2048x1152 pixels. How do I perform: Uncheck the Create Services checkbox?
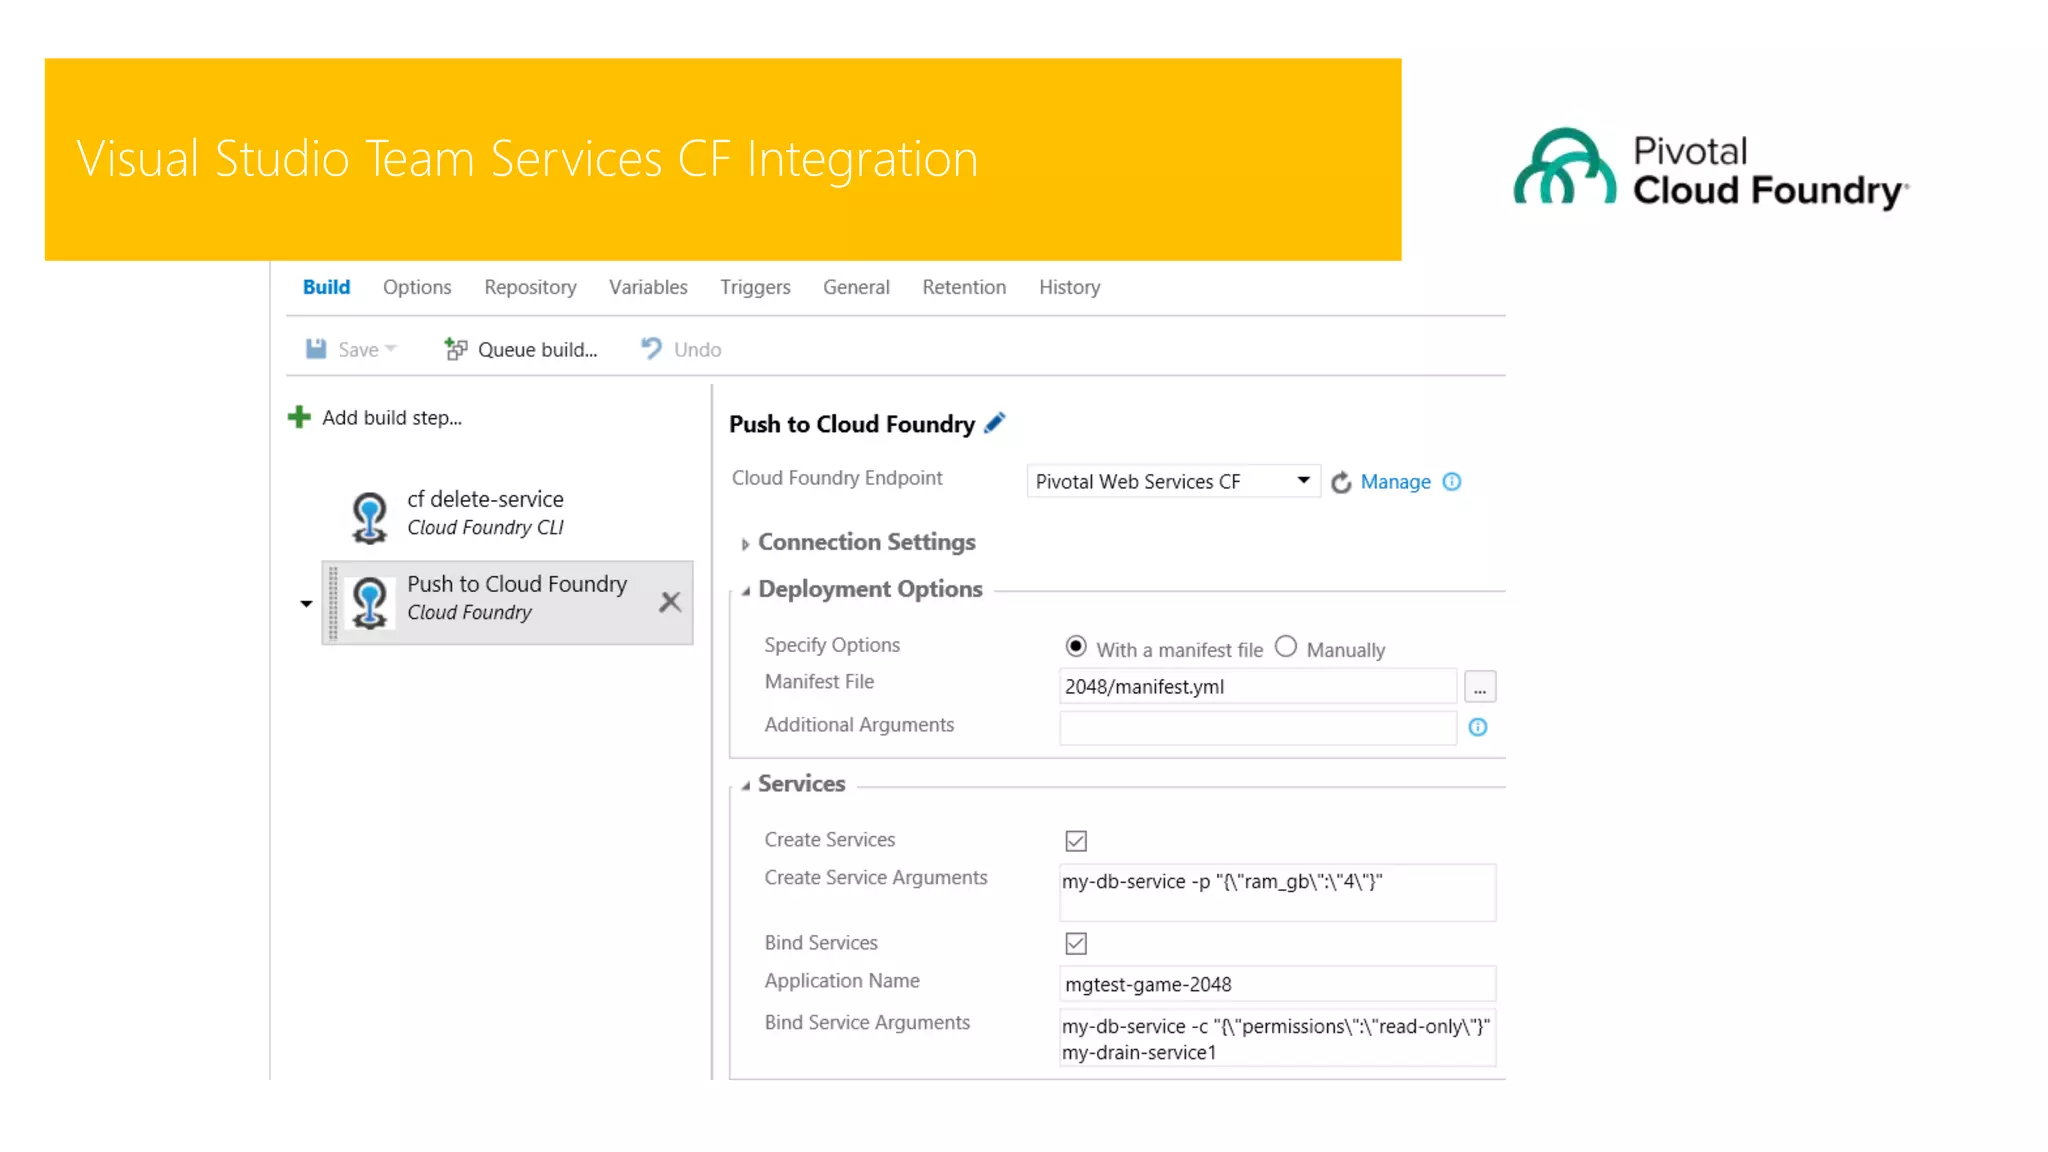click(x=1076, y=841)
